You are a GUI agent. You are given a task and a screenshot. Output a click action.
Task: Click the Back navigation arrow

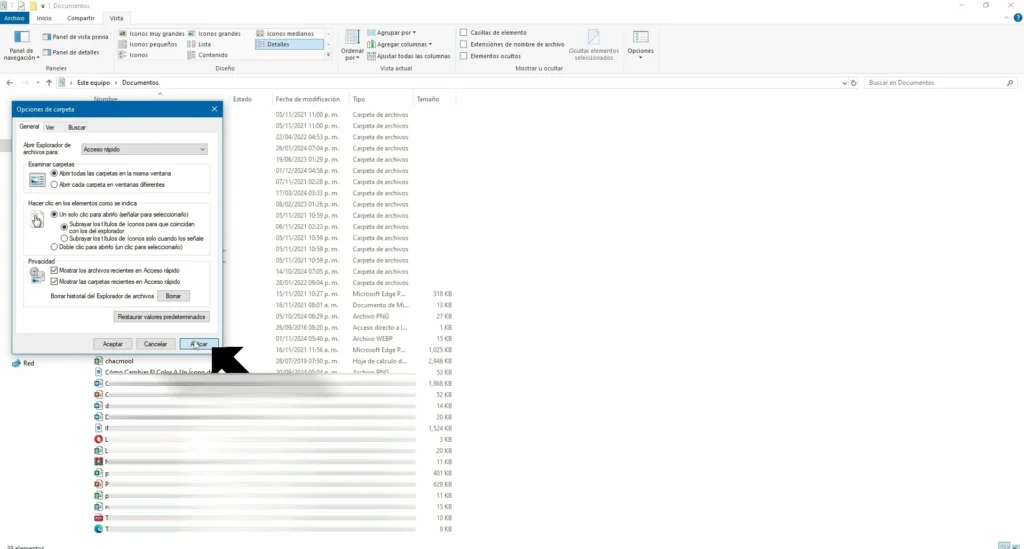pos(9,83)
